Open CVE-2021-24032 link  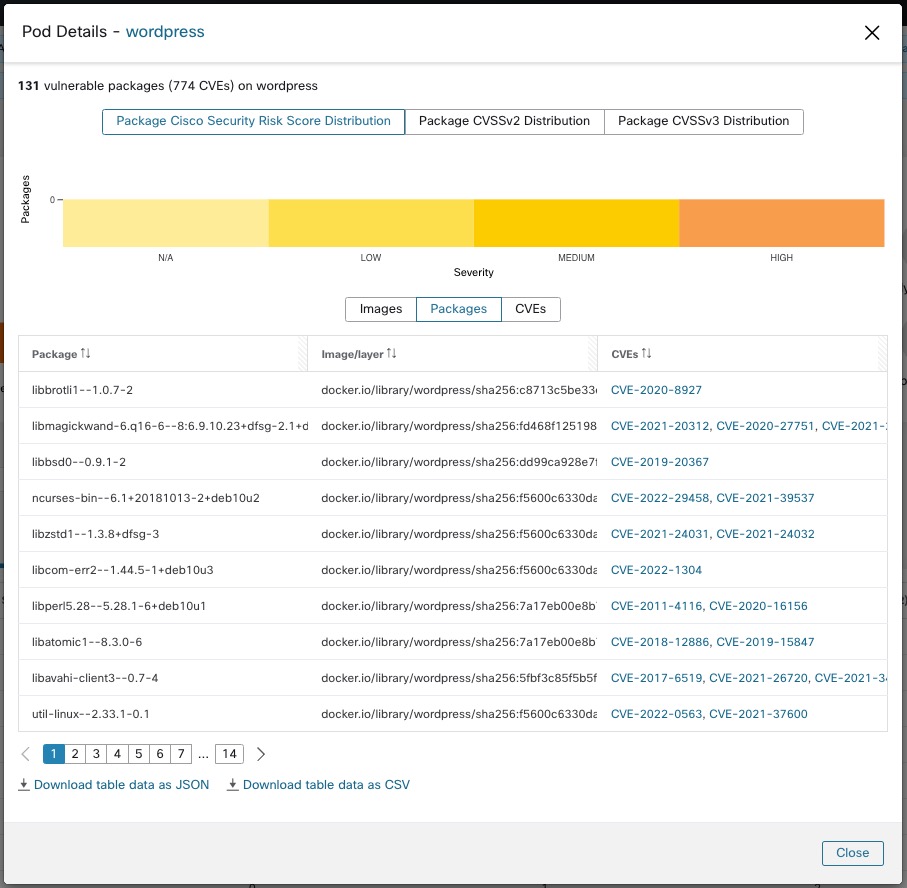coord(765,534)
